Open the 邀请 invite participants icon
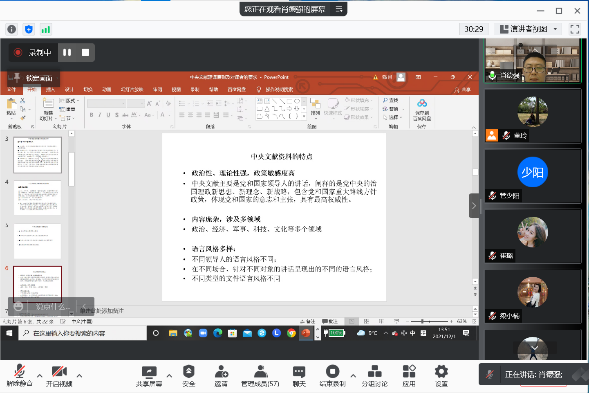 pyautogui.click(x=221, y=372)
